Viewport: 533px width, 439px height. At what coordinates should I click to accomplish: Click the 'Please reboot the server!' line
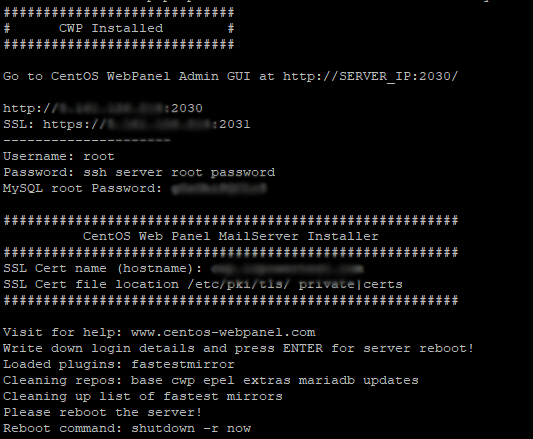tap(103, 412)
